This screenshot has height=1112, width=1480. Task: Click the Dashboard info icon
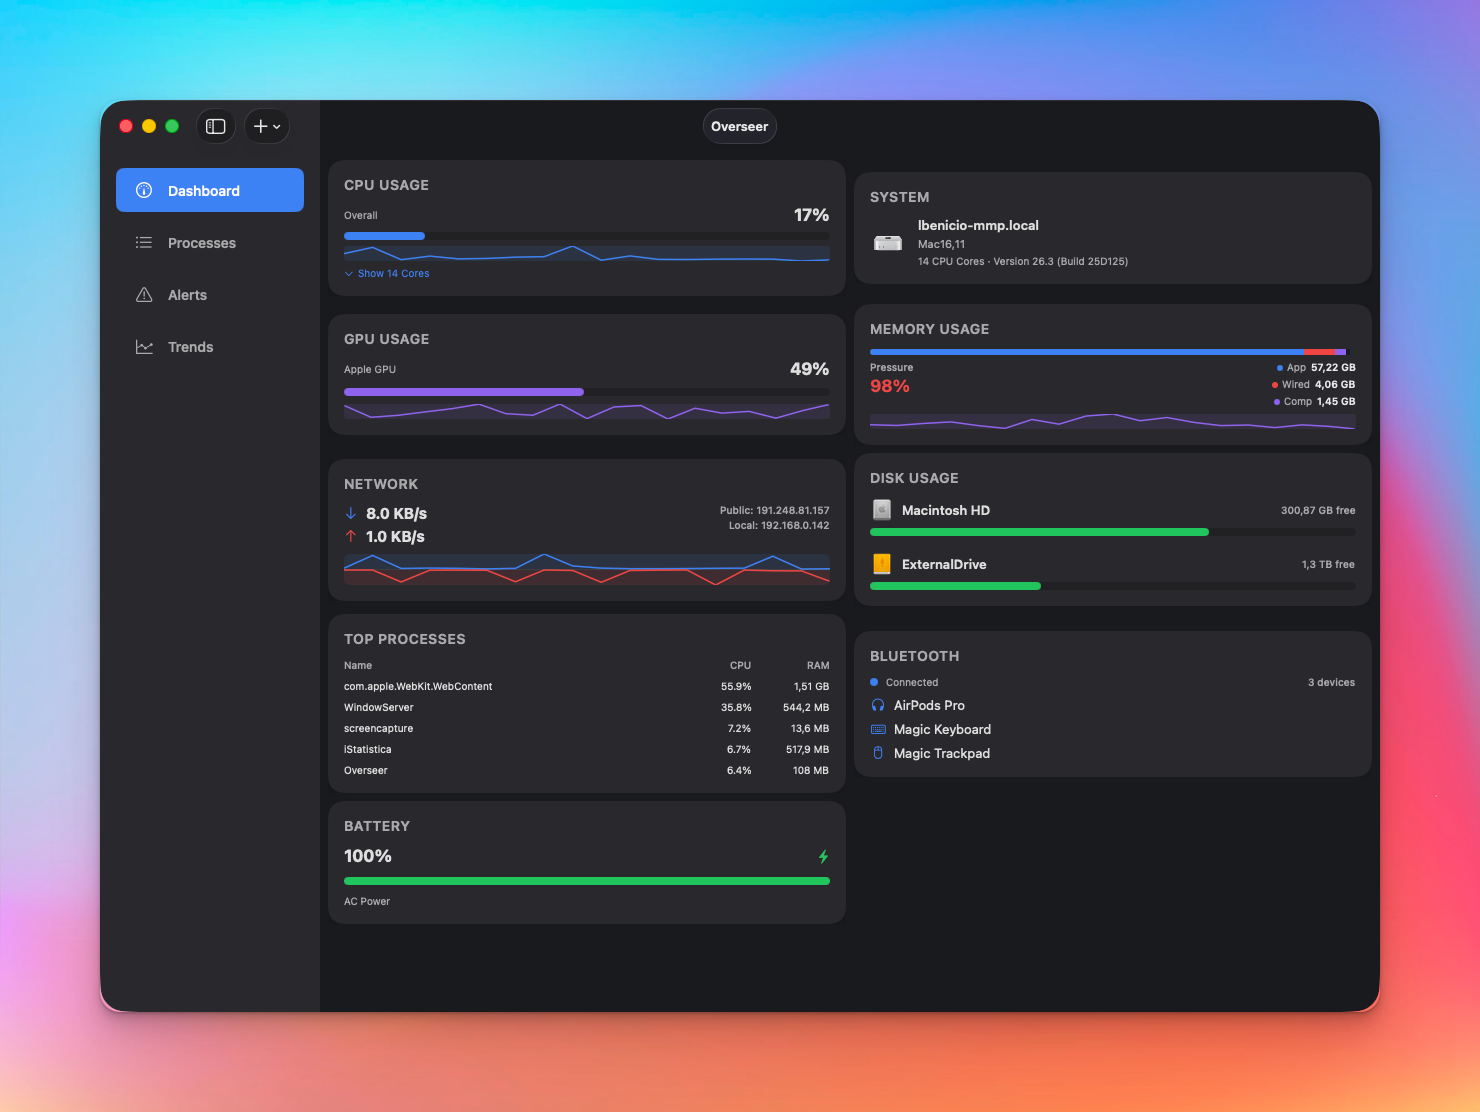point(143,190)
